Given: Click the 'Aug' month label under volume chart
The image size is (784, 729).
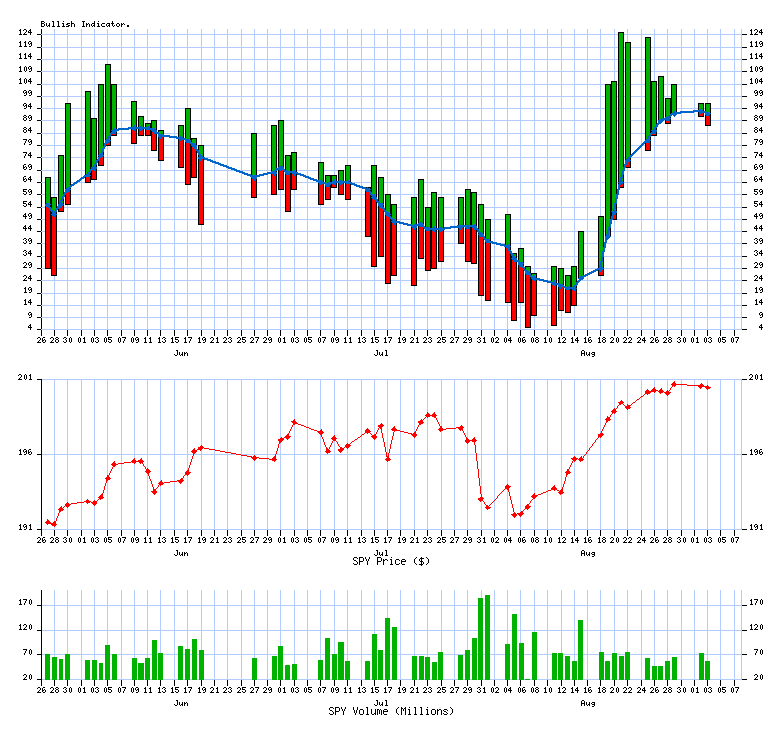Looking at the screenshot, I should (587, 703).
